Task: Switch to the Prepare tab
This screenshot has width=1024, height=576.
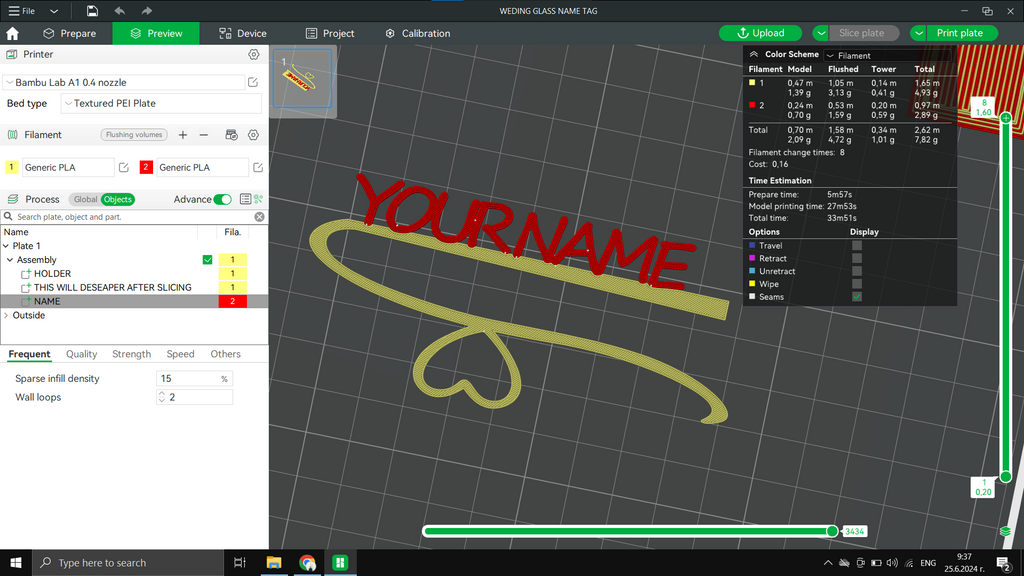Action: coord(69,33)
